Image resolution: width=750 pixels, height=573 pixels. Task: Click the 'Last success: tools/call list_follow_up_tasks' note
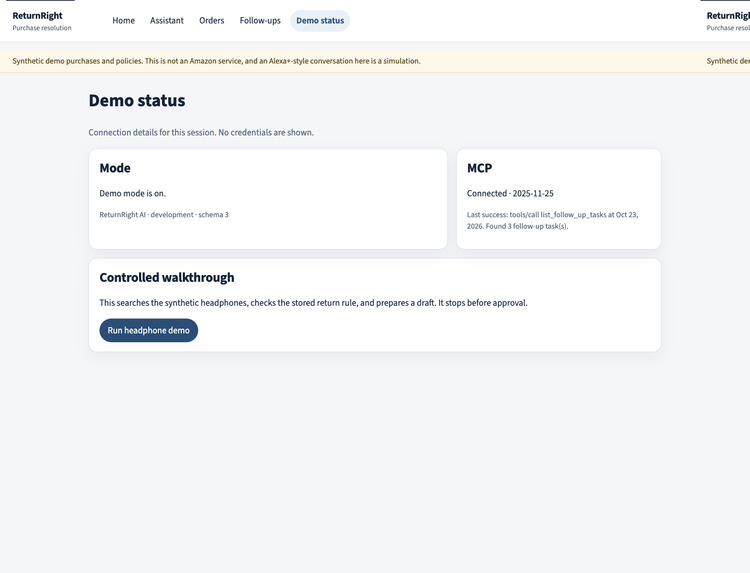pyautogui.click(x=552, y=220)
